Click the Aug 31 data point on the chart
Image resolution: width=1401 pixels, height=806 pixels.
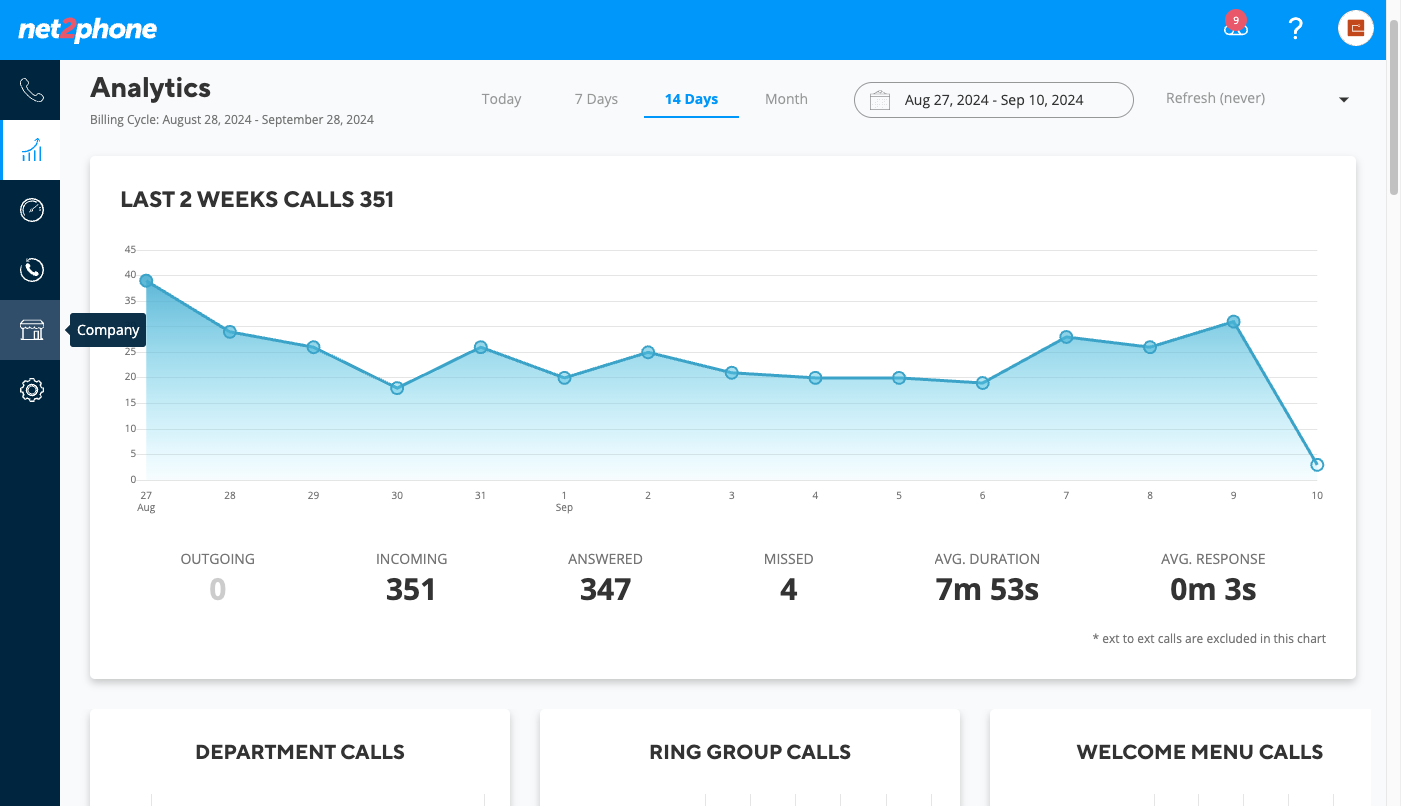pos(481,347)
